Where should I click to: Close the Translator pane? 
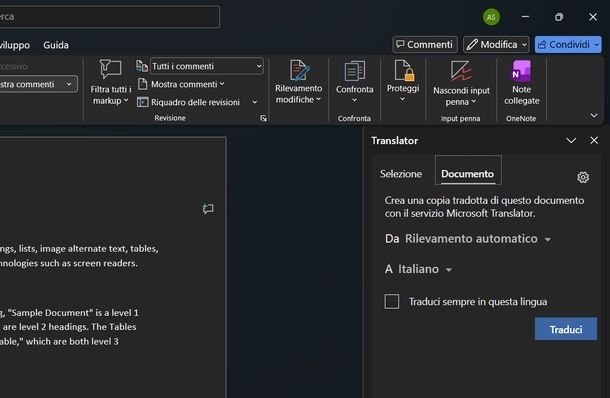tap(594, 140)
